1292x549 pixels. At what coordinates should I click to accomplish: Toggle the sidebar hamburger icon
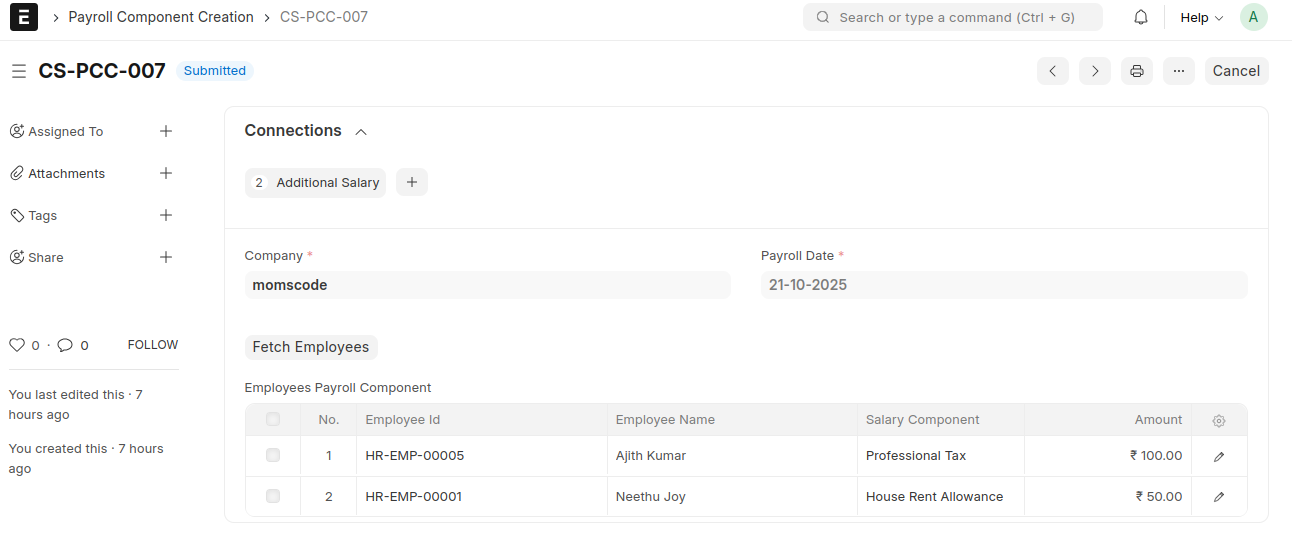pyautogui.click(x=18, y=71)
